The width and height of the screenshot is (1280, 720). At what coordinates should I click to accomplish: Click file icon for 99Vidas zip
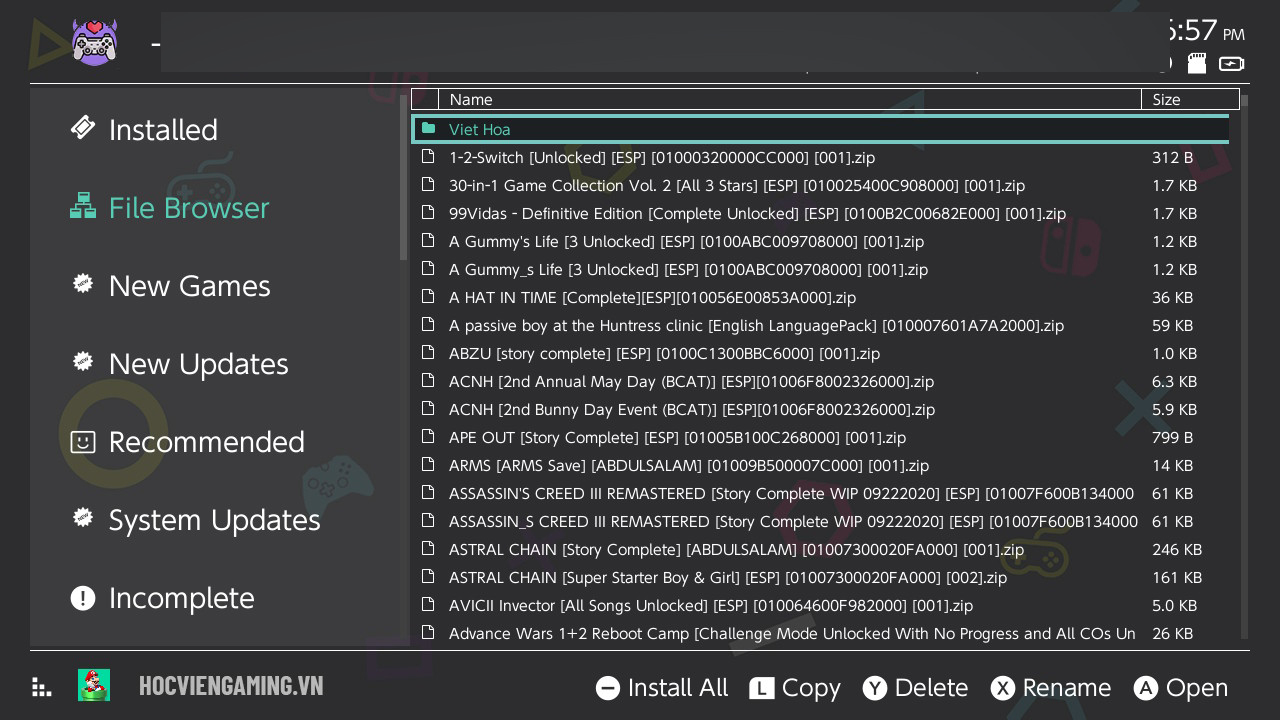pyautogui.click(x=428, y=213)
